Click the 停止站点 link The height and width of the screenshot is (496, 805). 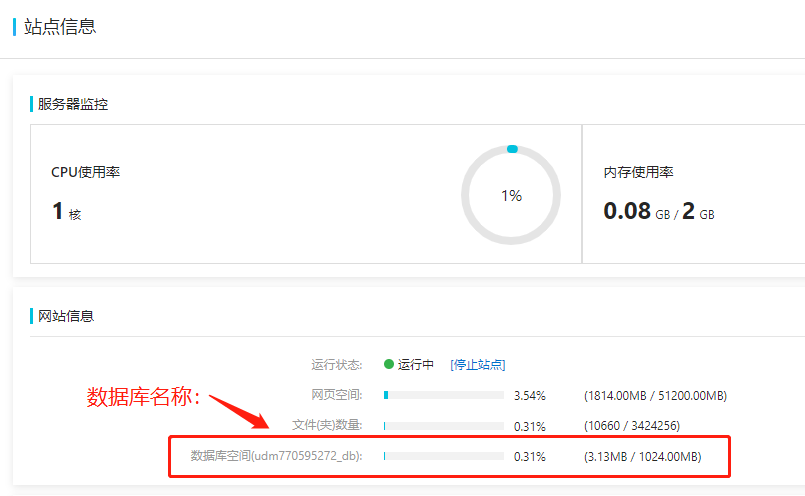point(477,365)
